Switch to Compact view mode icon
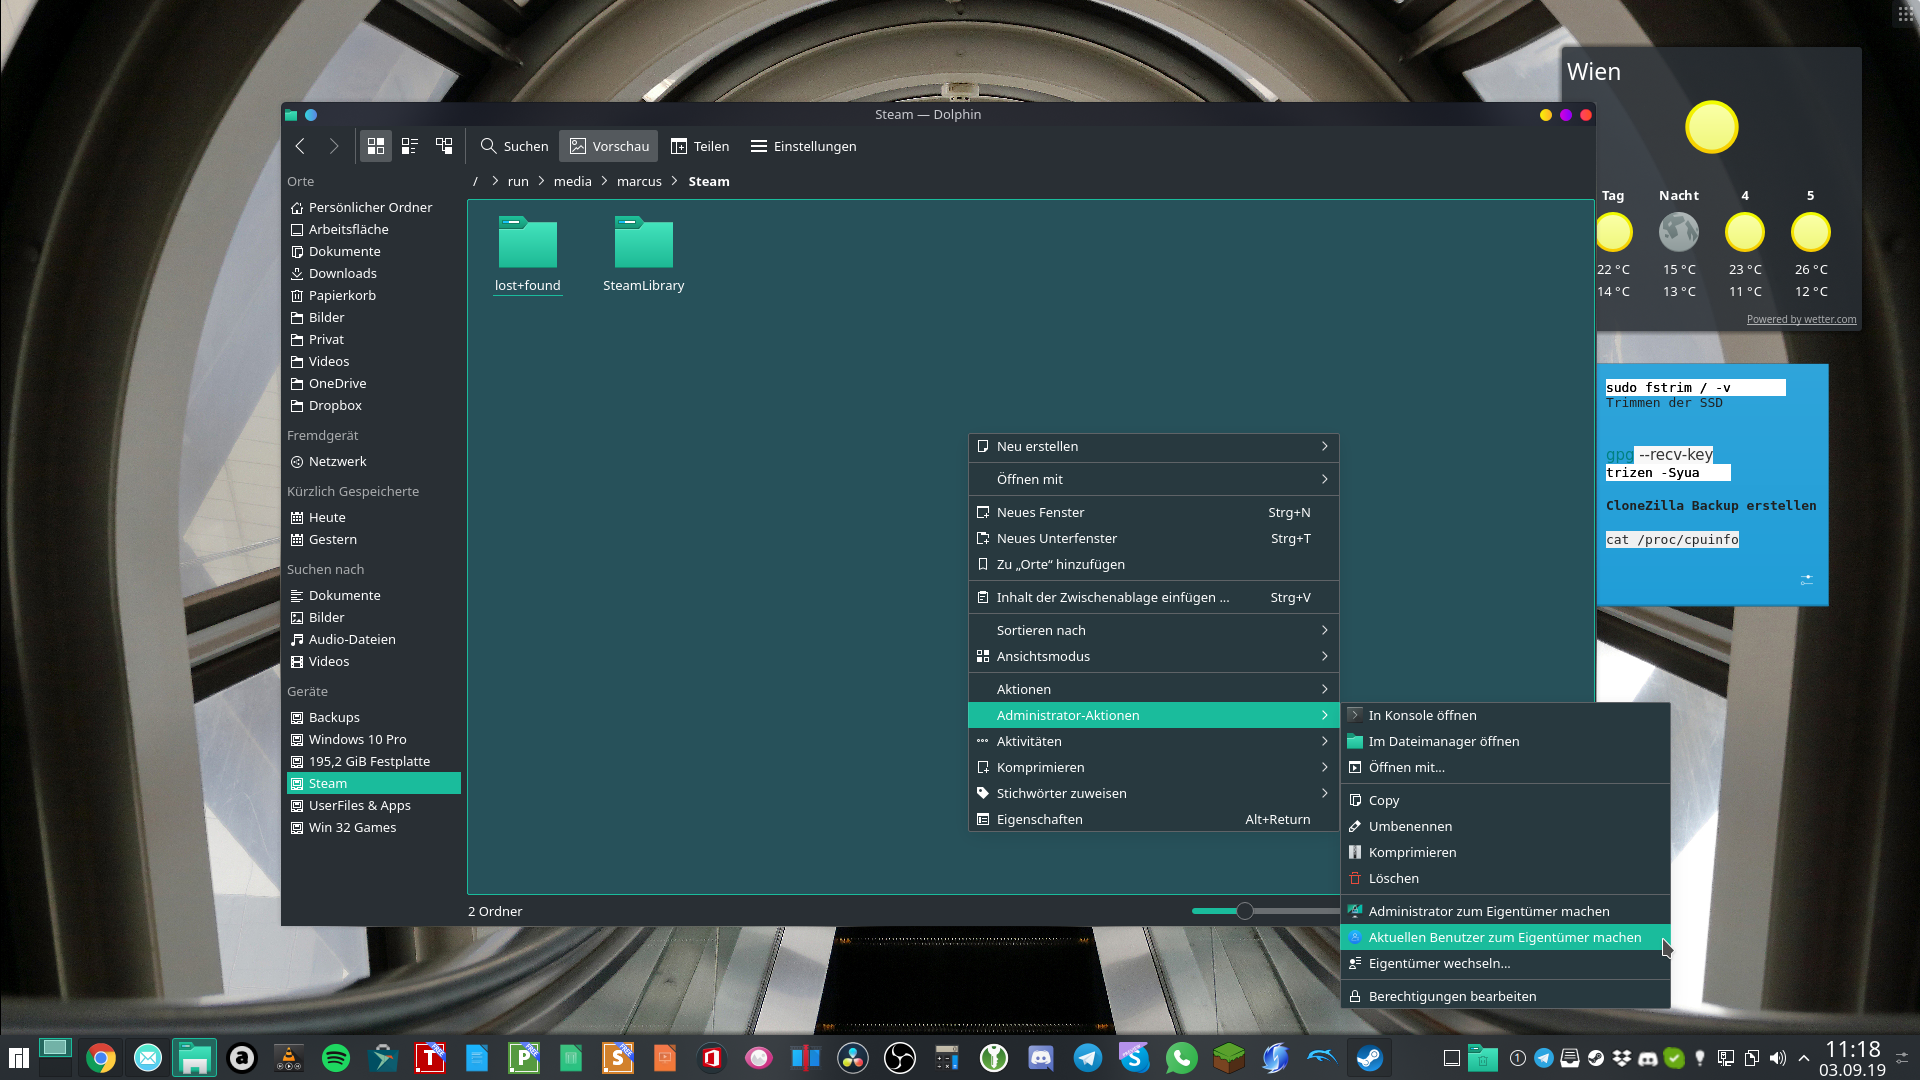Image resolution: width=1920 pixels, height=1080 pixels. [410, 146]
